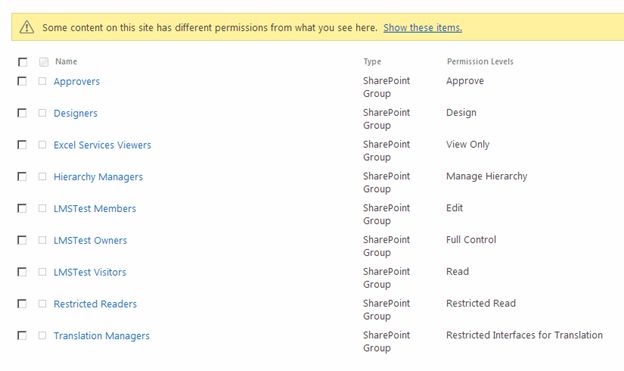The image size is (624, 371).
Task: Click the small group icon next to Approvers
Action: click(42, 81)
